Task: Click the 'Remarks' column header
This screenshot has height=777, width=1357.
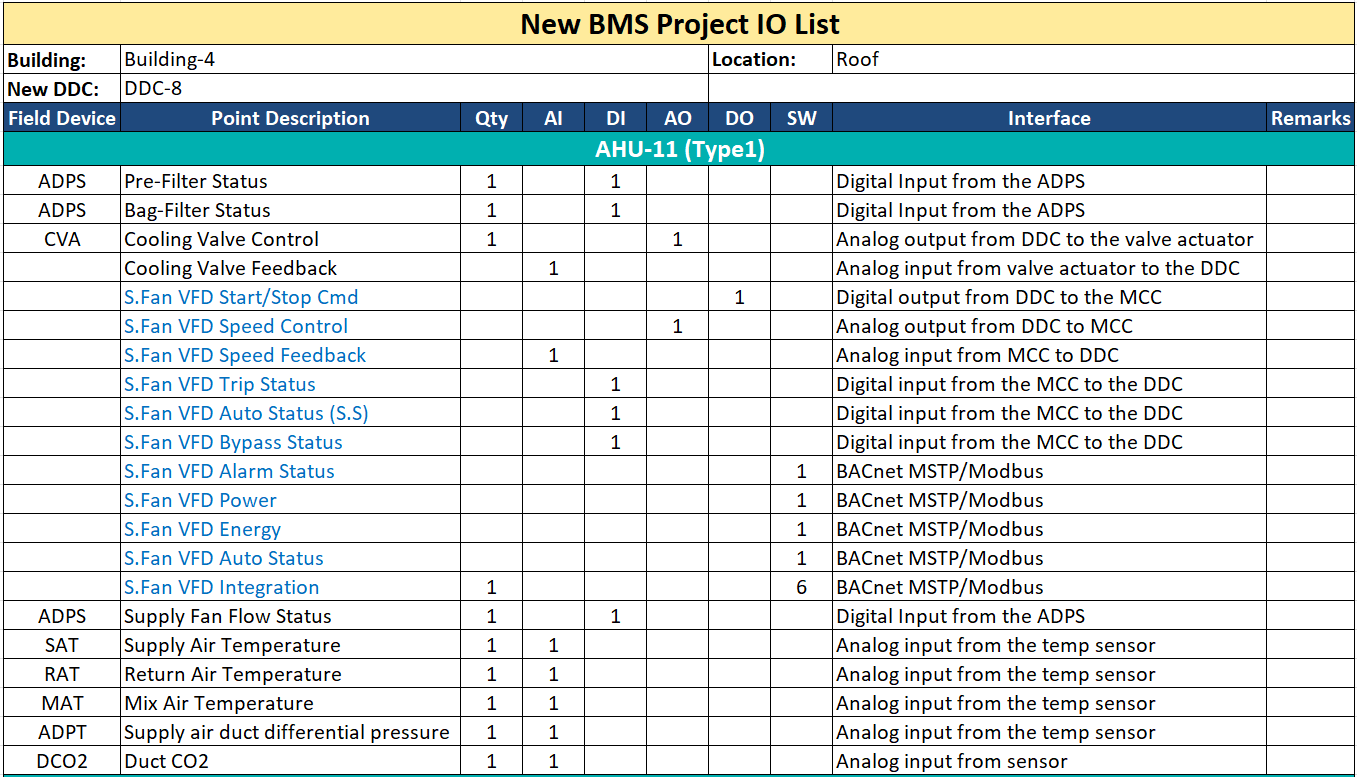Action: click(1311, 118)
